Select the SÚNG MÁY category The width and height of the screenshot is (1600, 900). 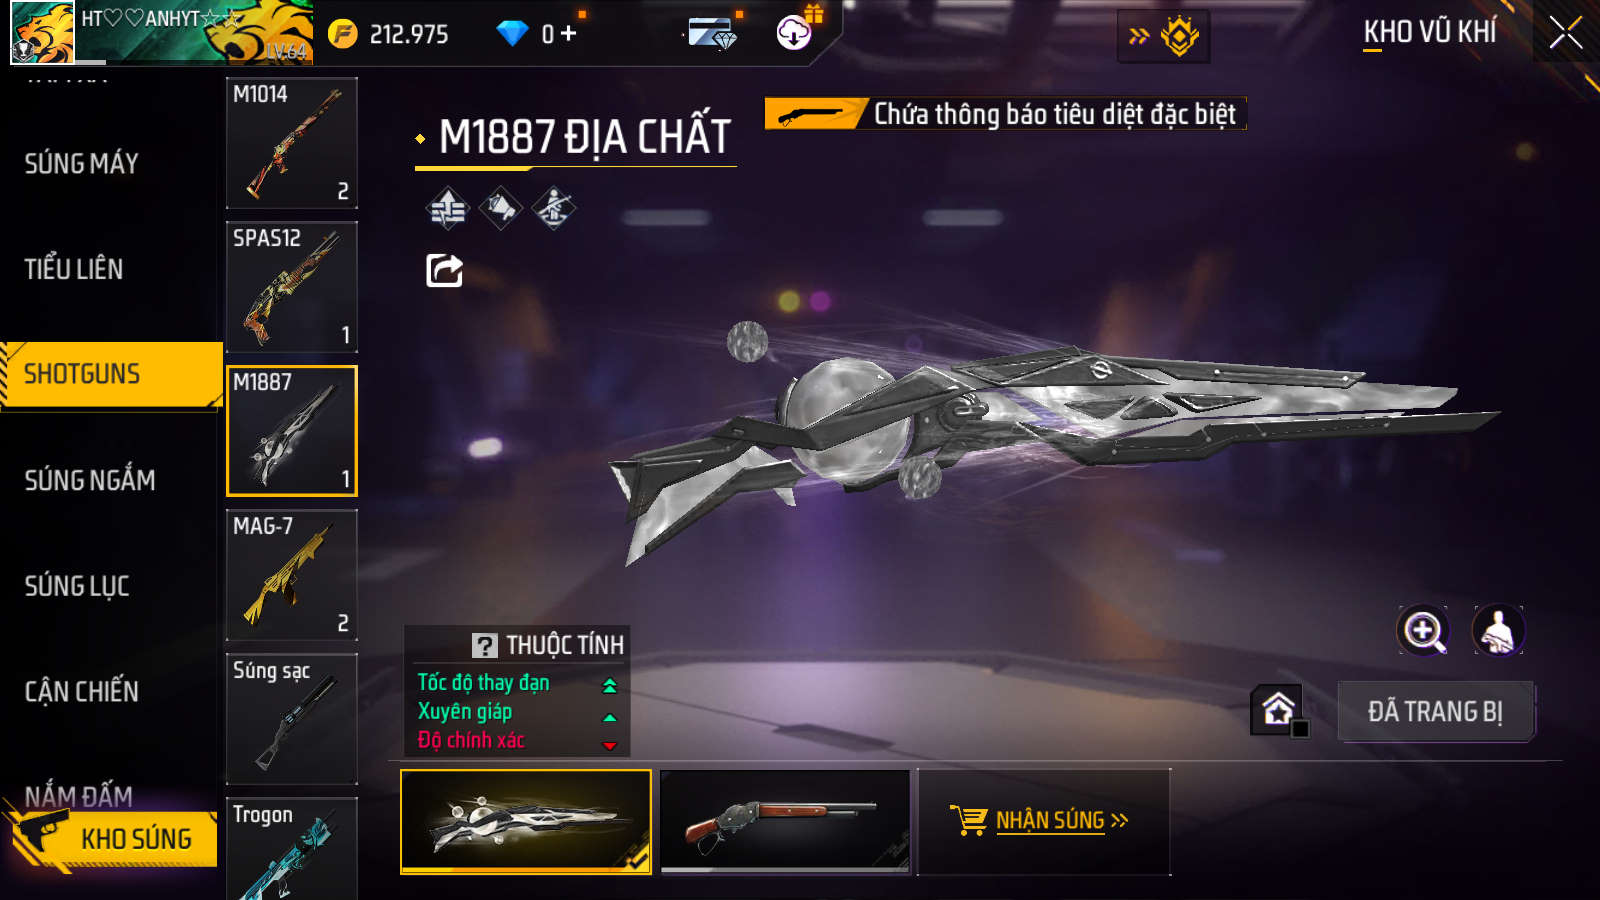[x=82, y=164]
